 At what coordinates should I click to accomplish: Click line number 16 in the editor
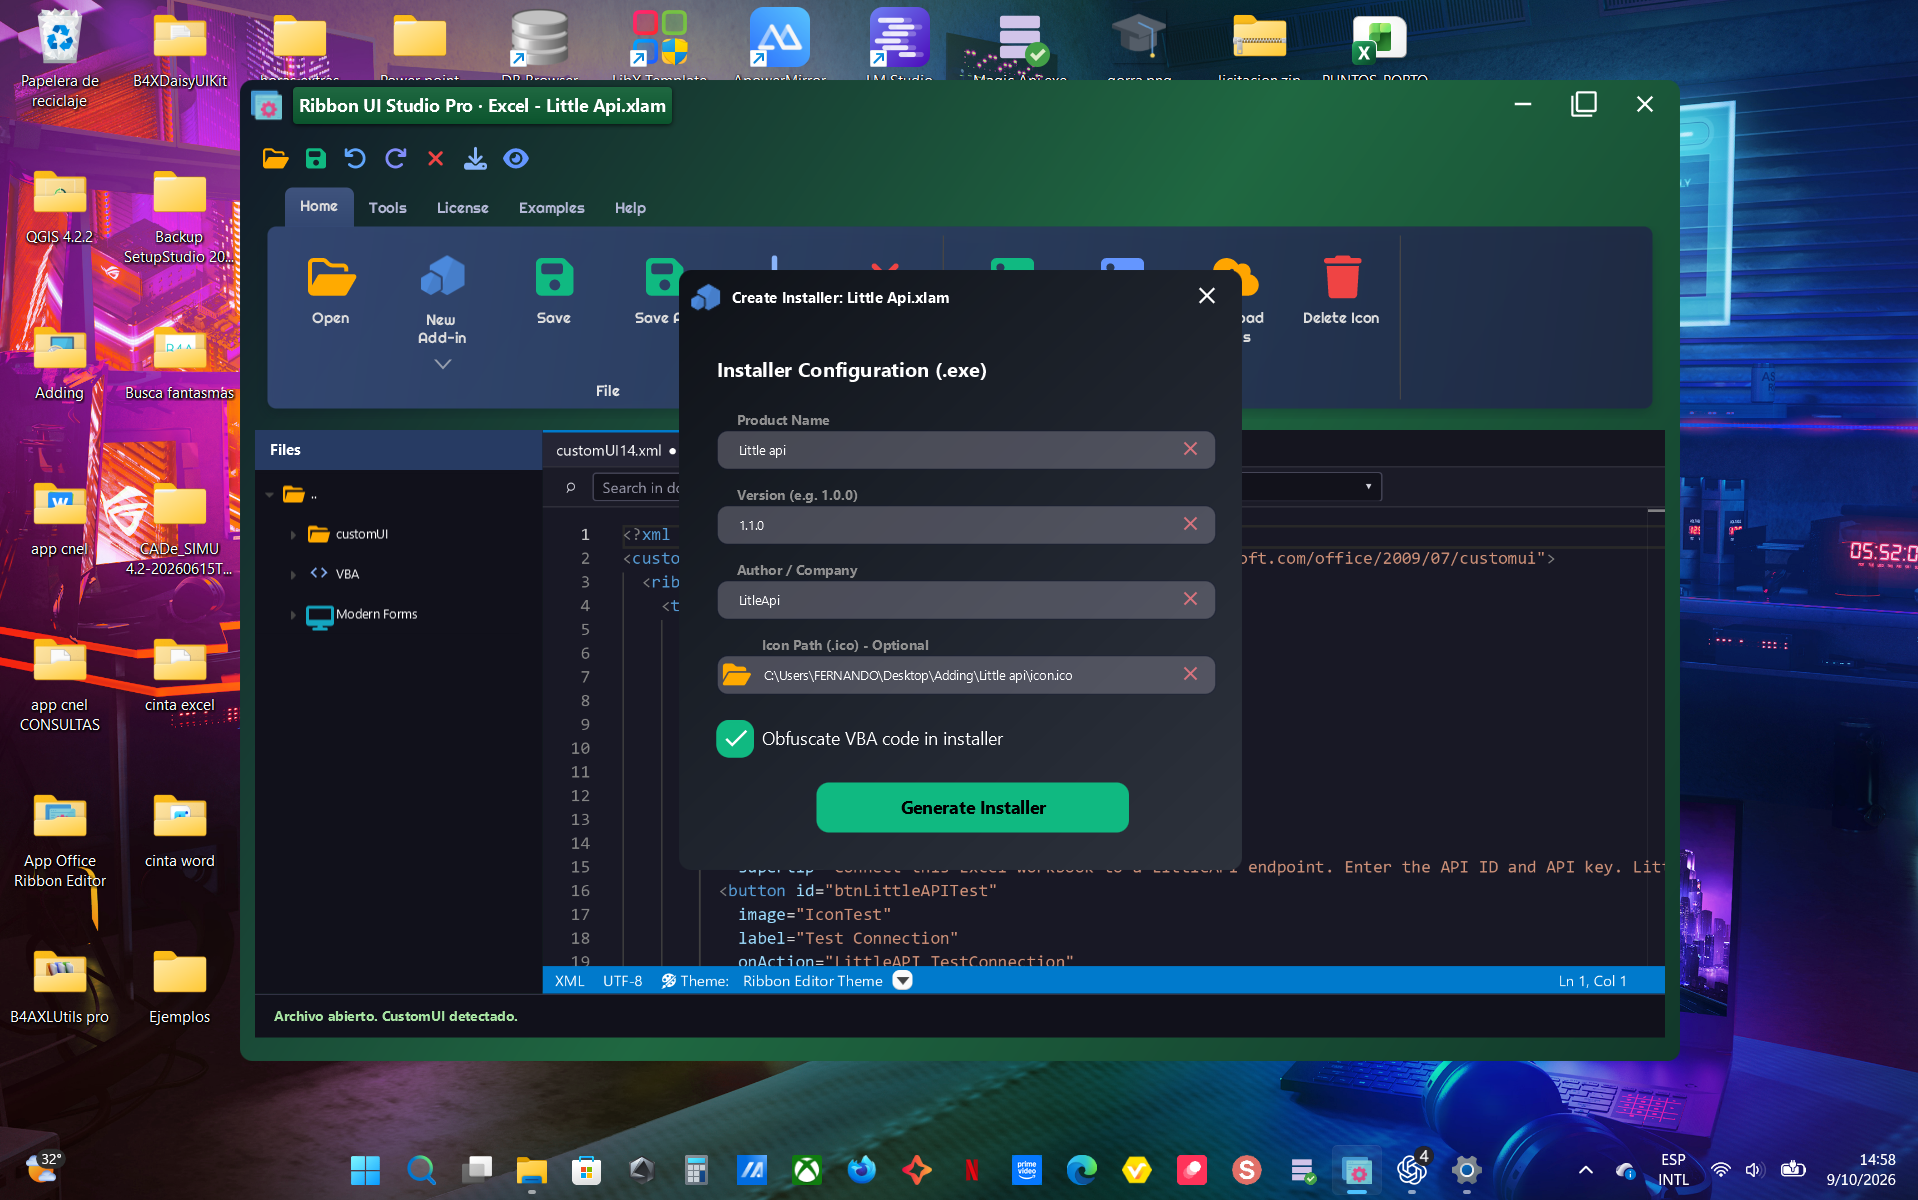[x=580, y=891]
